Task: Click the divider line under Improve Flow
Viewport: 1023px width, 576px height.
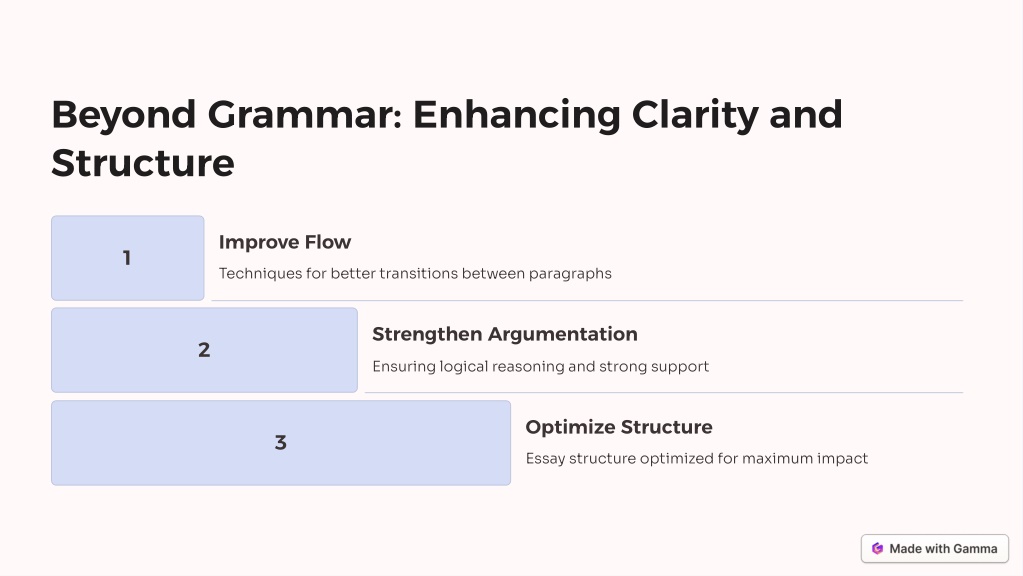Action: (x=587, y=301)
